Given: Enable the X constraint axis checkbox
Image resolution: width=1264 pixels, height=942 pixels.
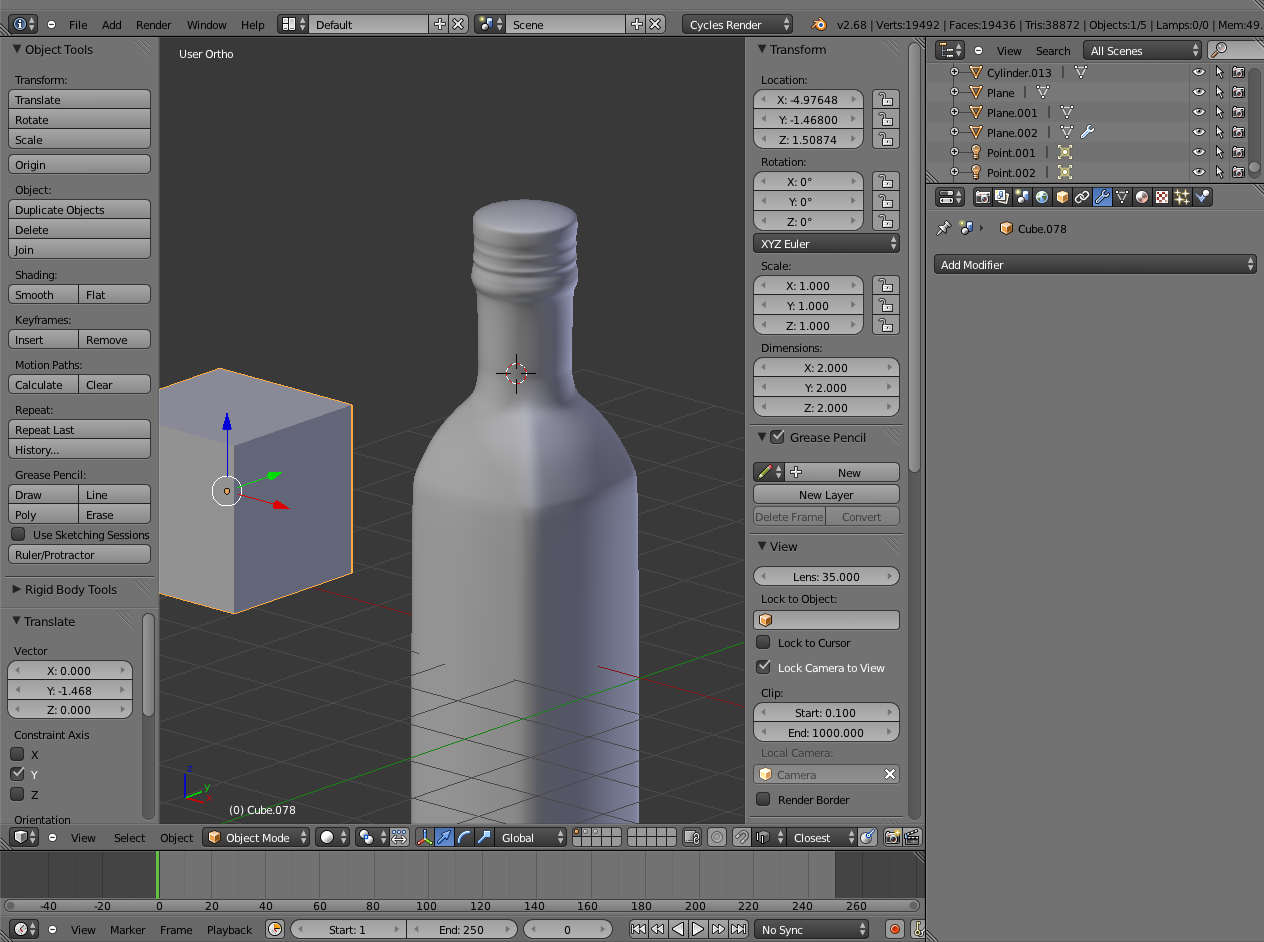Looking at the screenshot, I should coord(17,755).
